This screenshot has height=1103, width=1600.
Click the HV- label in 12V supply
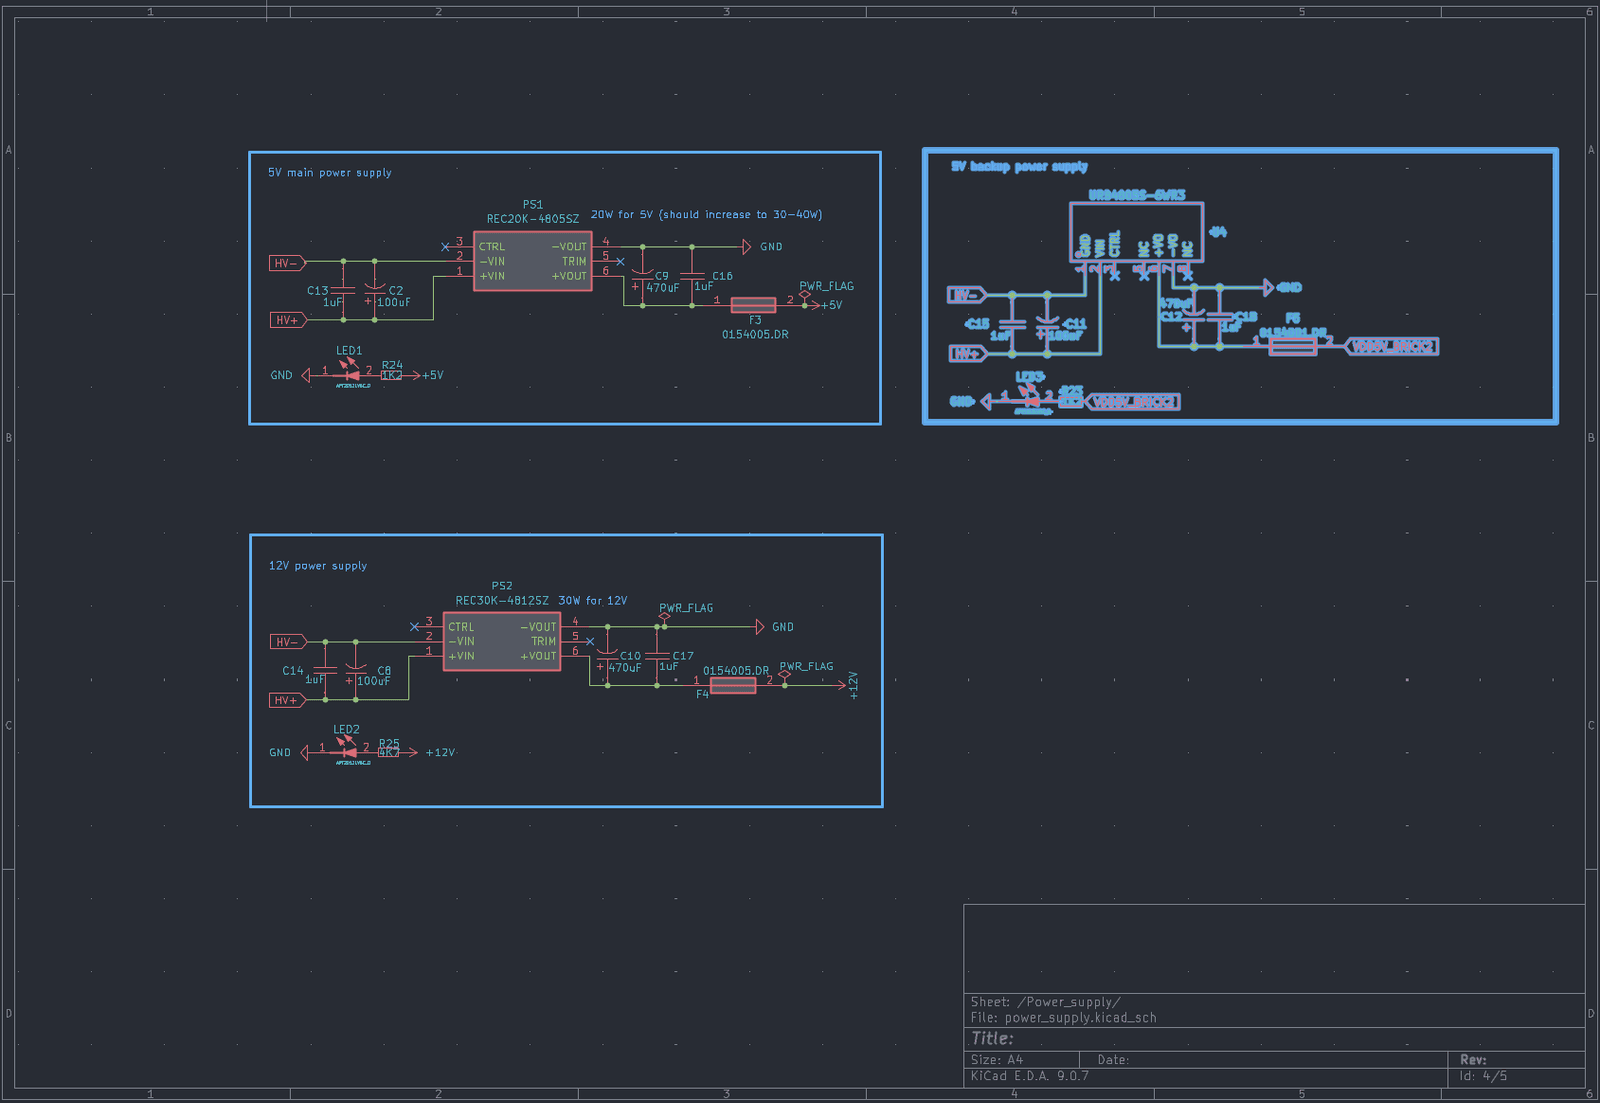tap(288, 642)
